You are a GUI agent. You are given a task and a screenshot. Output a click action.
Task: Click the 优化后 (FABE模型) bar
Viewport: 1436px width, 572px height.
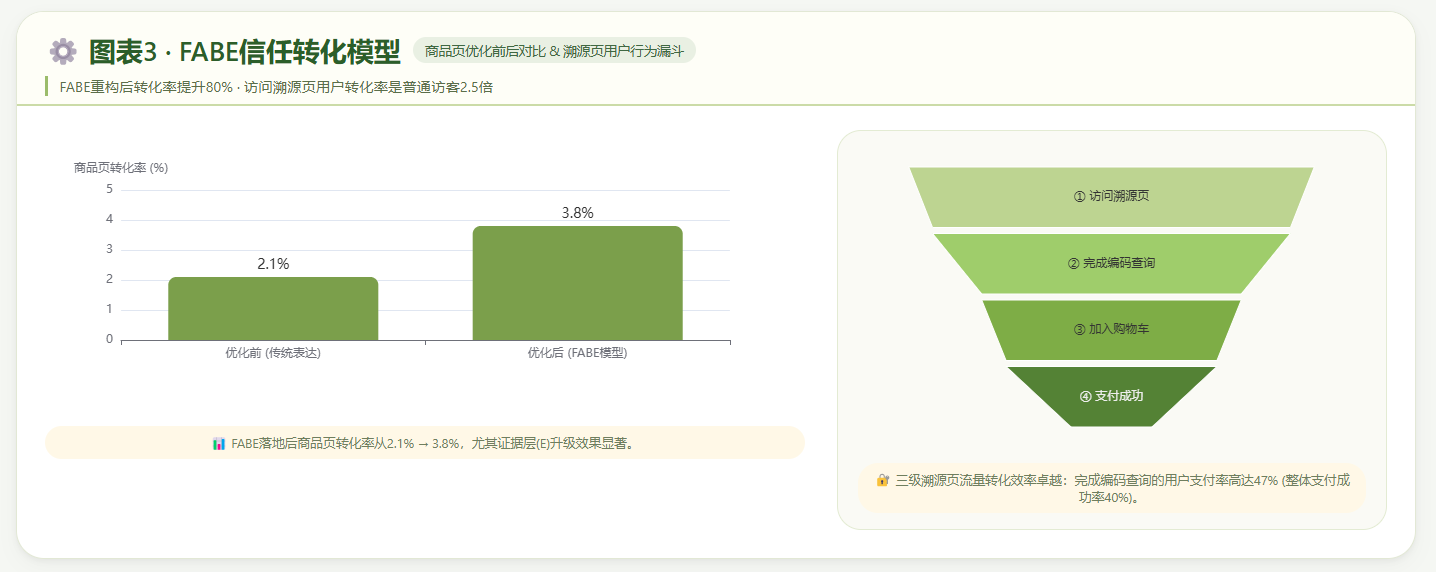[x=577, y=284]
